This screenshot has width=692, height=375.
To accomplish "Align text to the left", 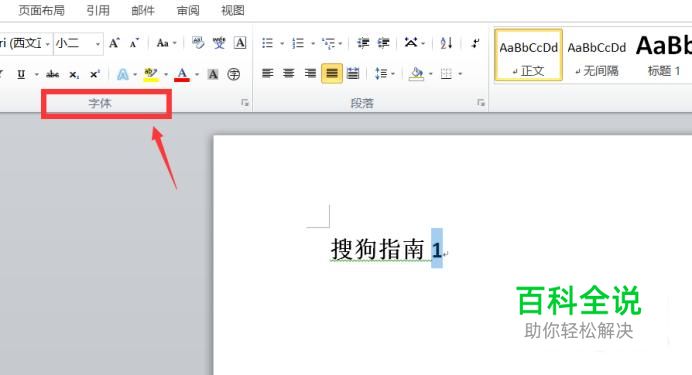I will tap(267, 74).
